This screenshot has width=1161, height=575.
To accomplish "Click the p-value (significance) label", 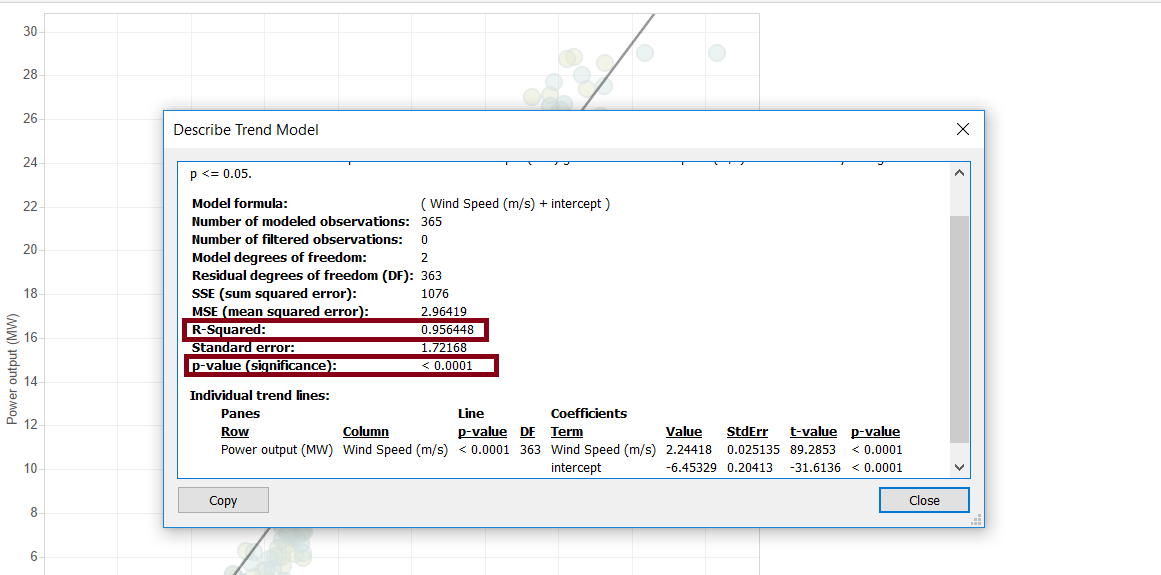I will 264,365.
